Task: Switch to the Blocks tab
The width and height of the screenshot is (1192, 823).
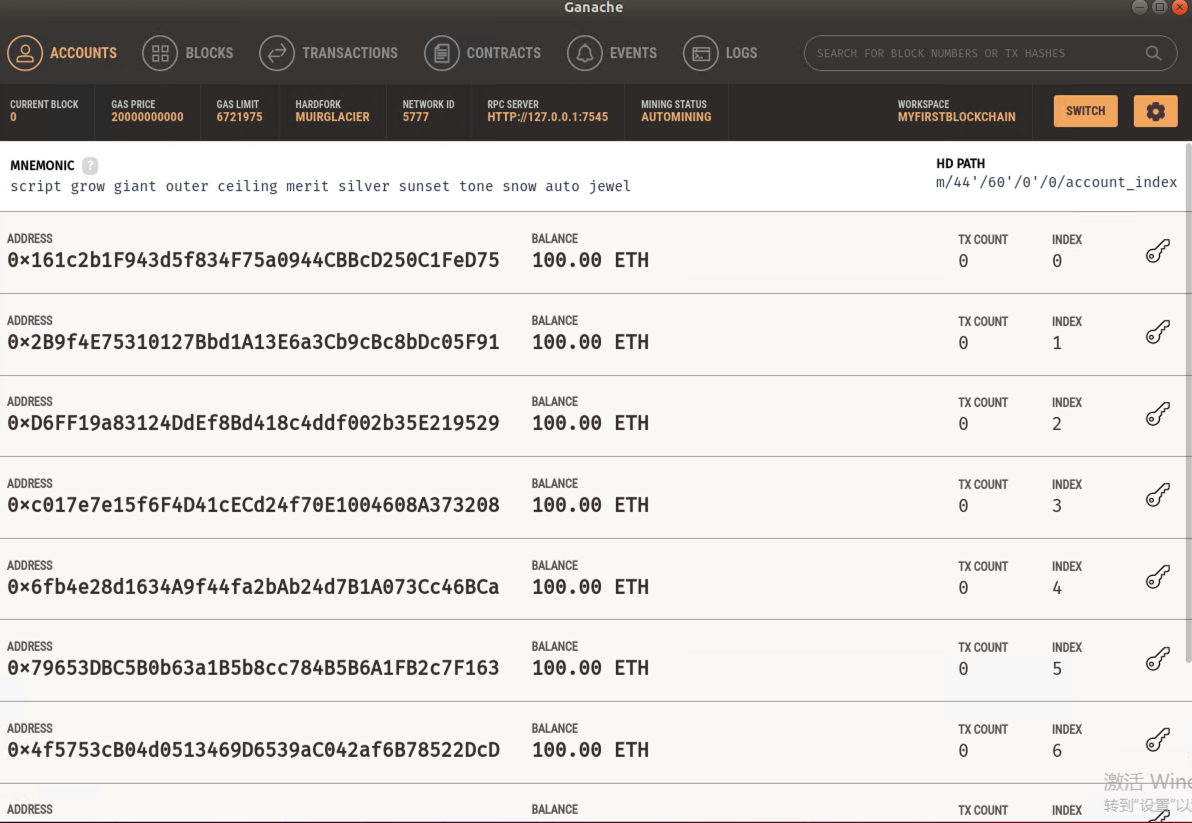Action: (x=188, y=53)
